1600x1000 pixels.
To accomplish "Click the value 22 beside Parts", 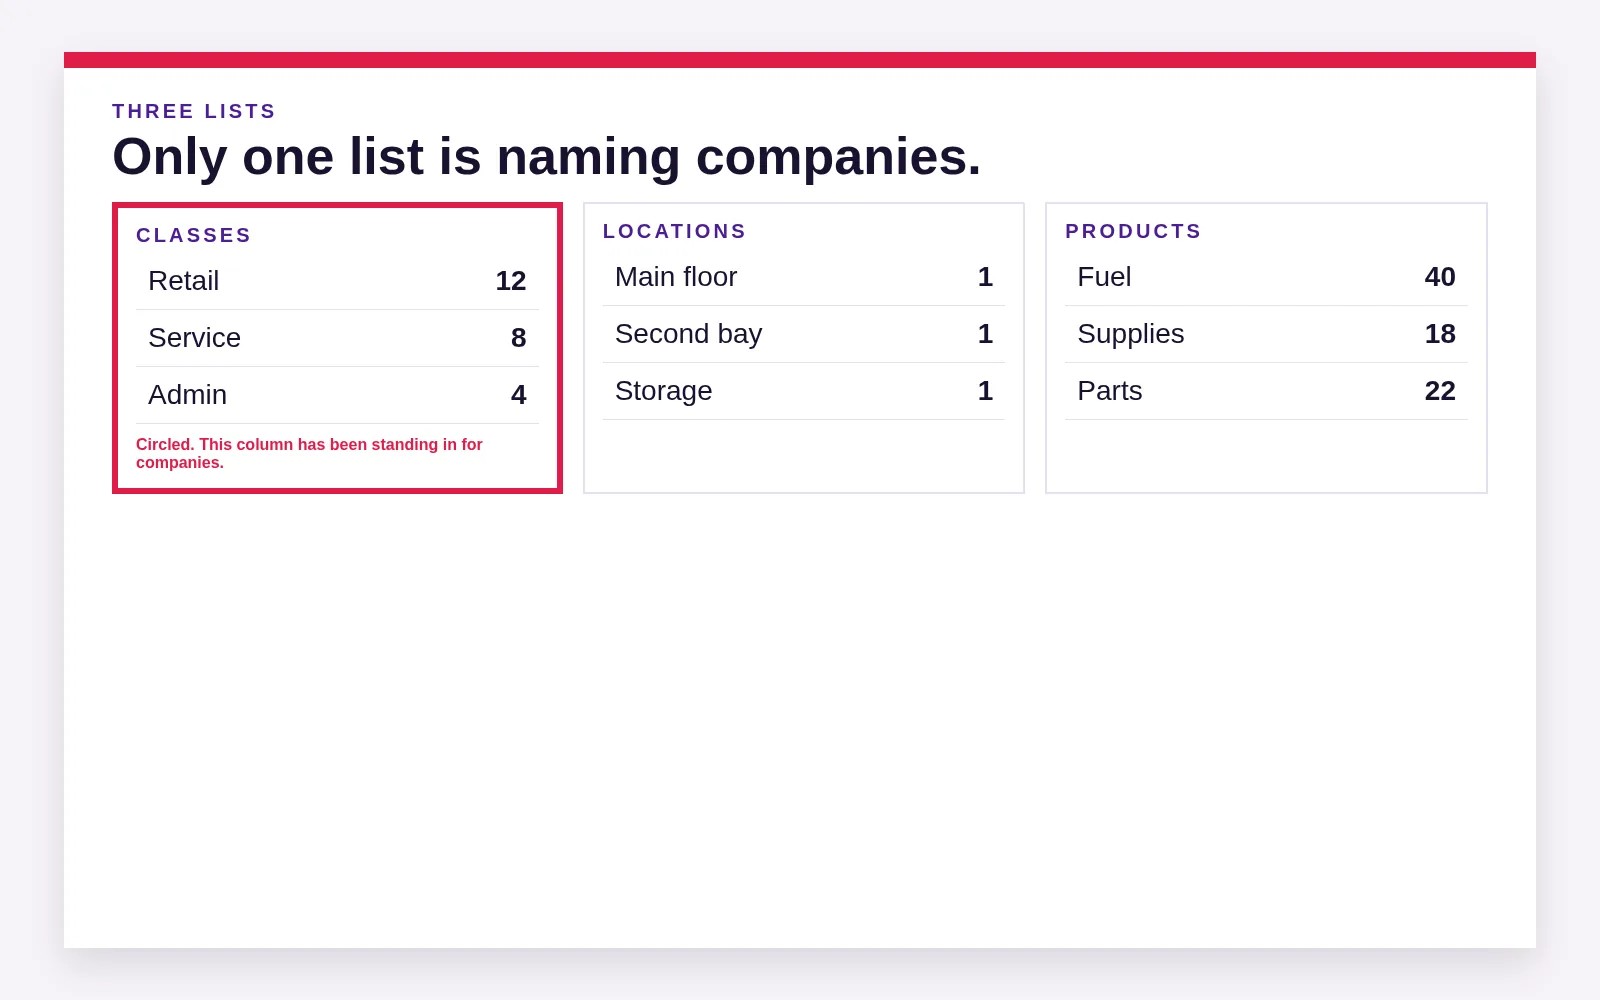I will tap(1440, 391).
